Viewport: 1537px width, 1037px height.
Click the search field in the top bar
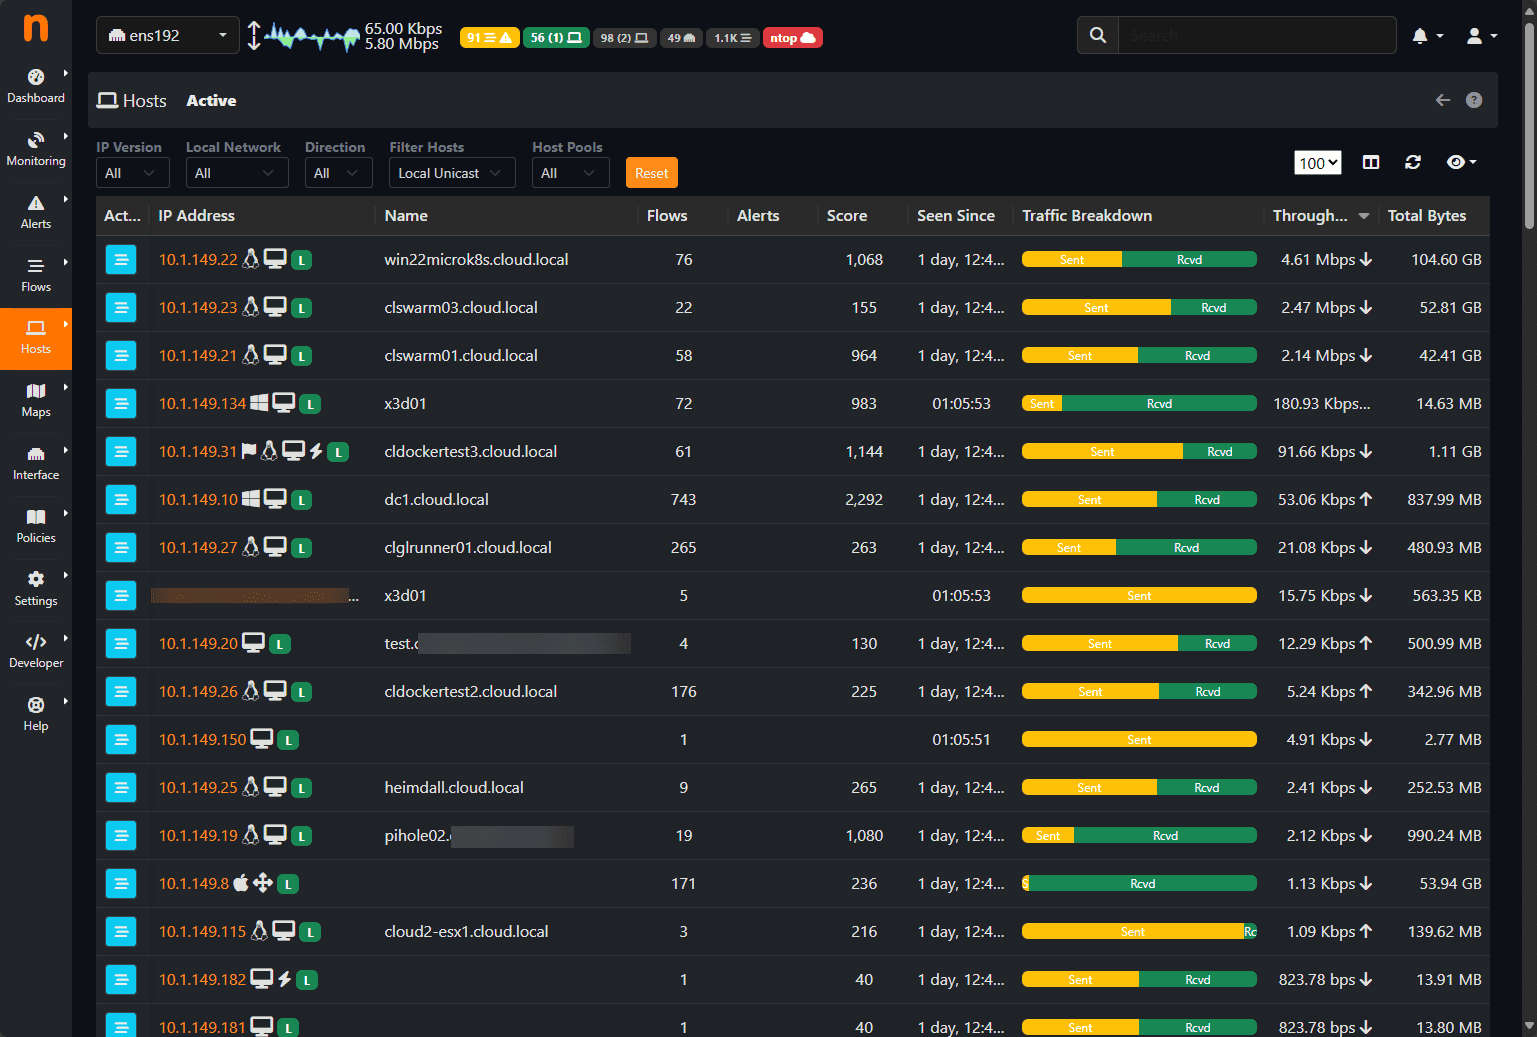point(1255,35)
